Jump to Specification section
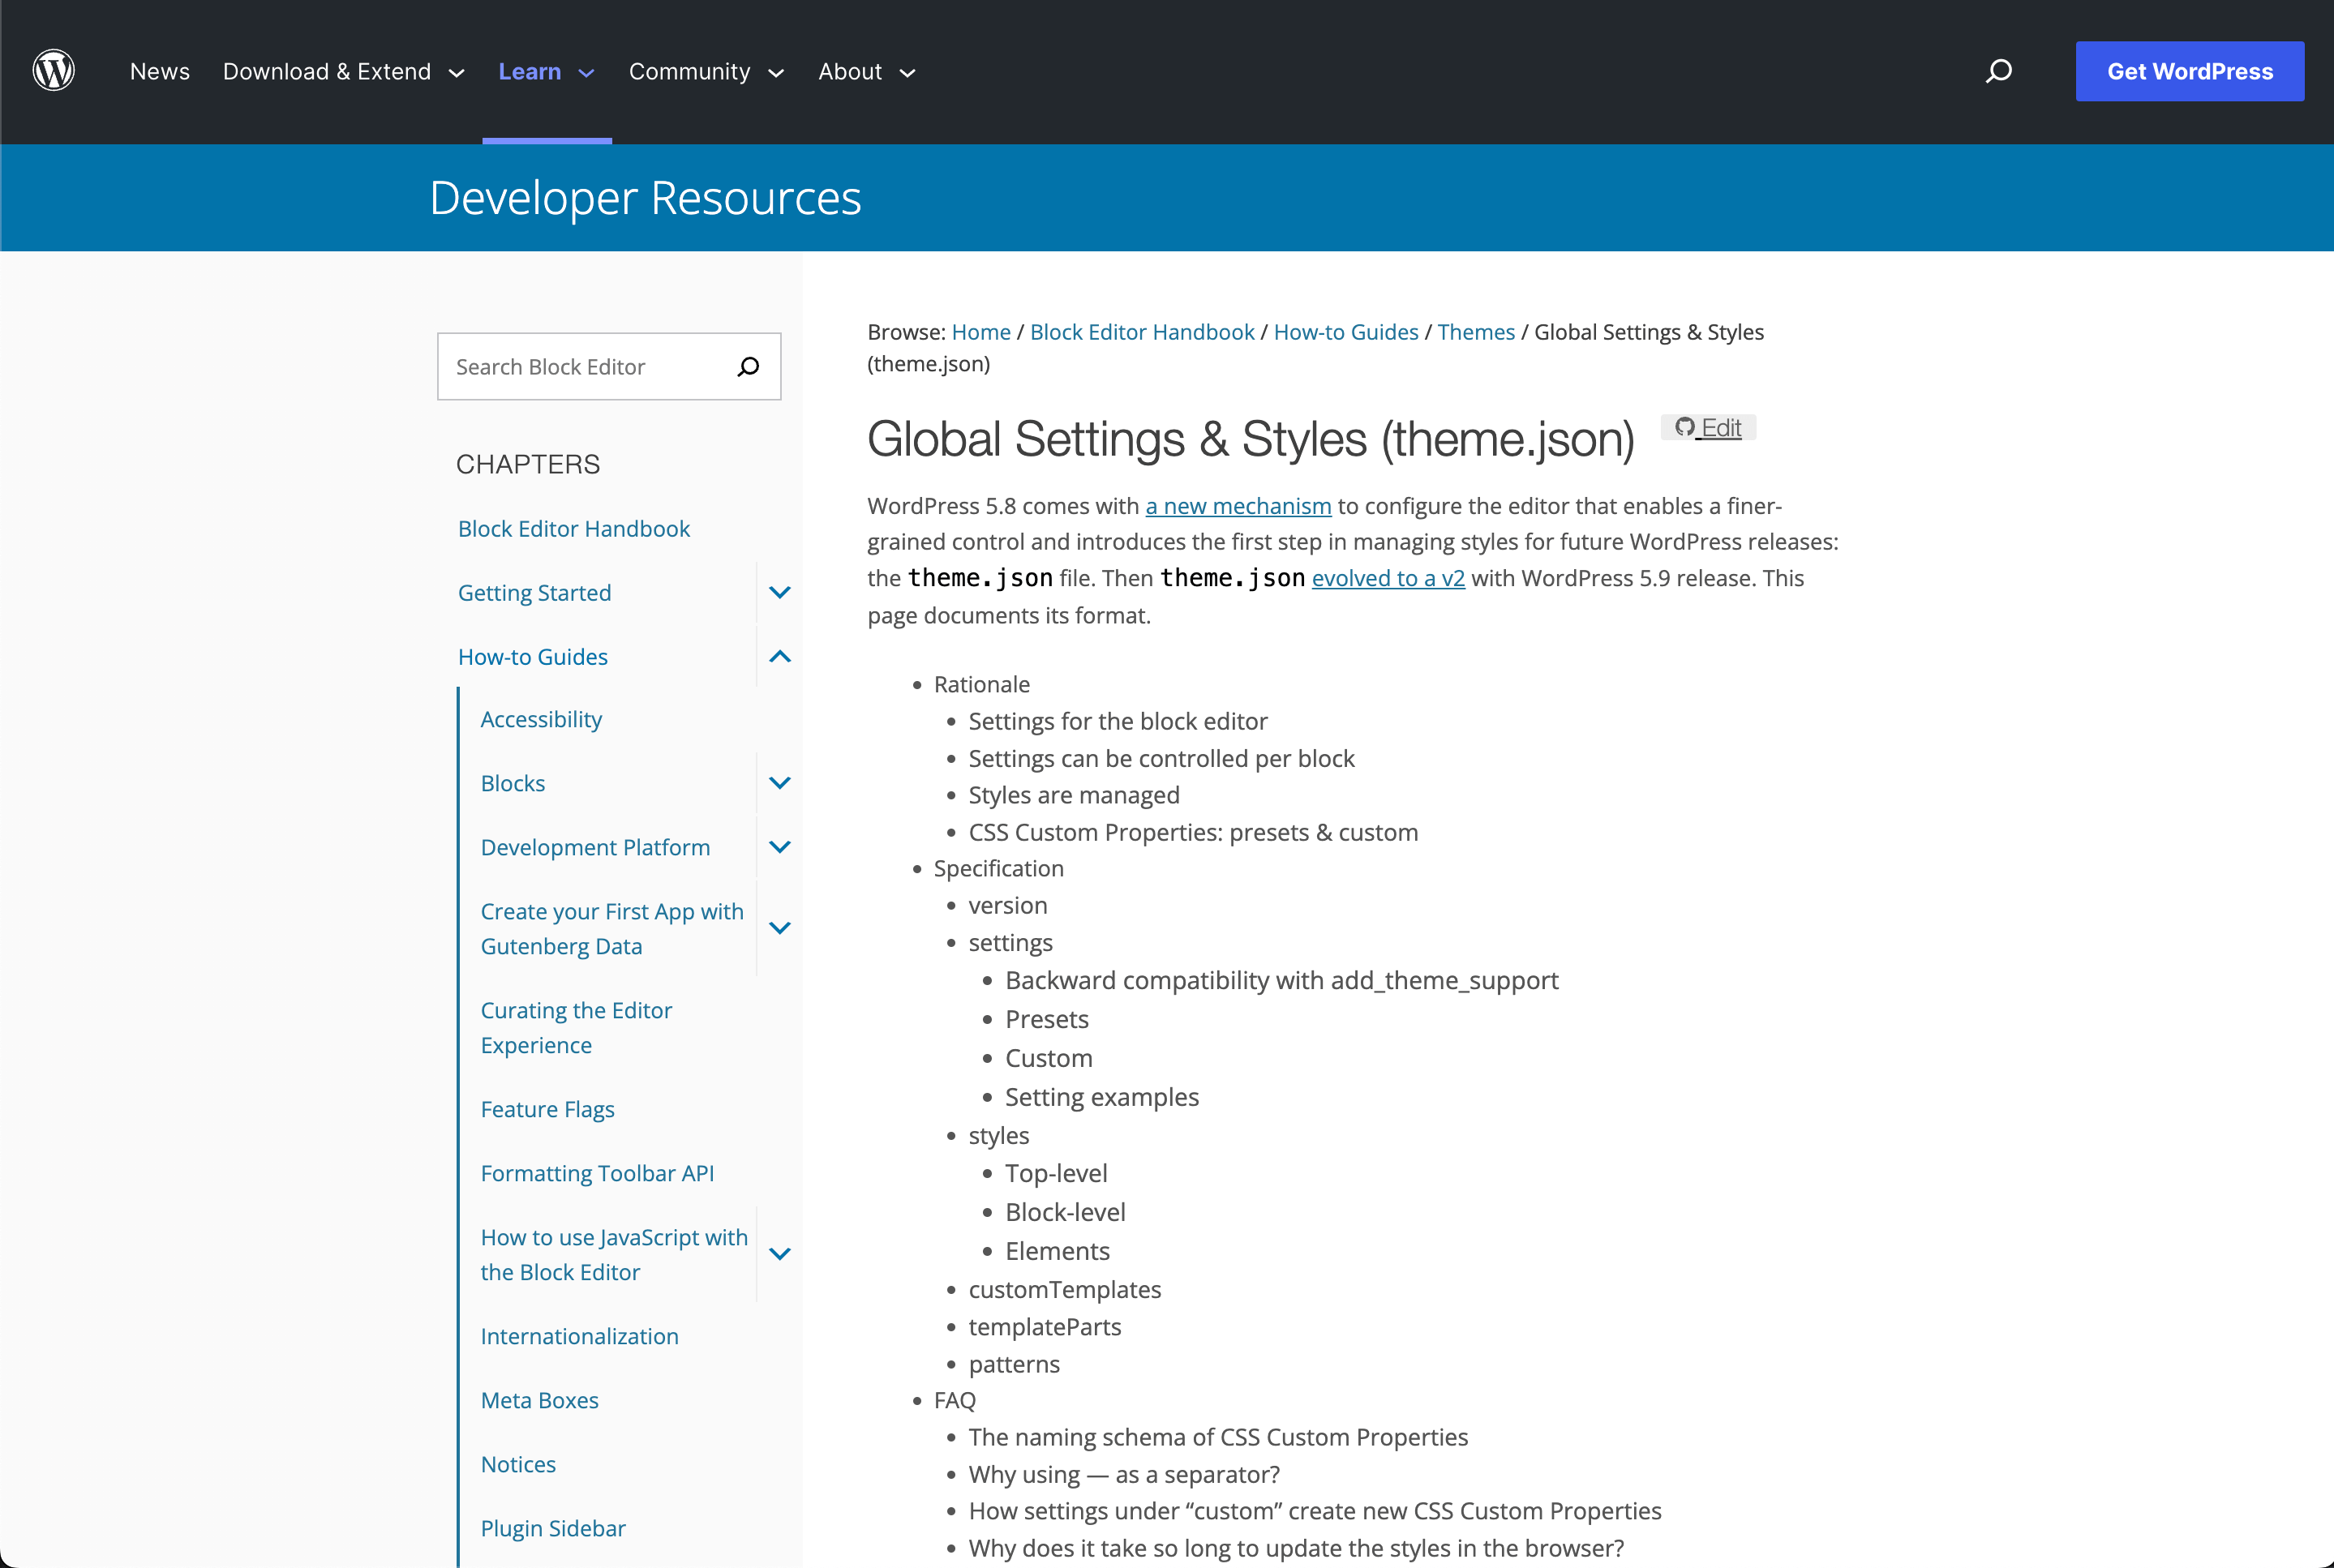The width and height of the screenshot is (2334, 1568). (x=998, y=868)
